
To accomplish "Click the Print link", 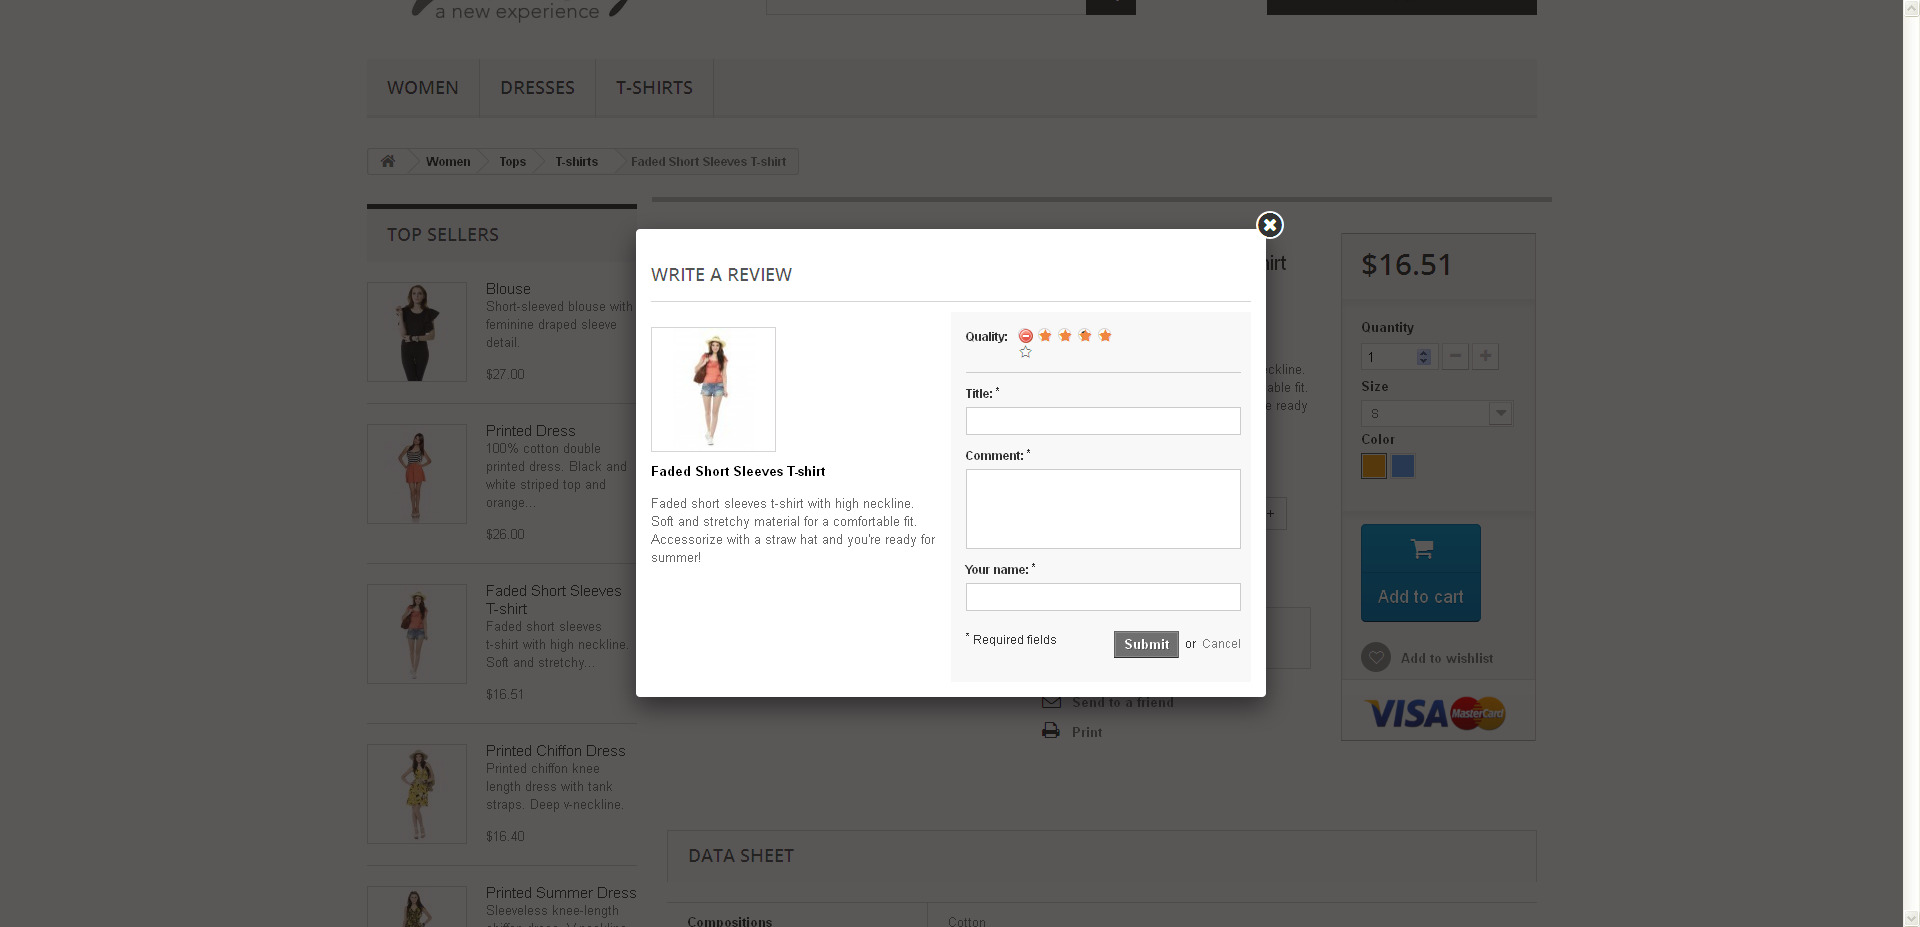I will tap(1087, 732).
